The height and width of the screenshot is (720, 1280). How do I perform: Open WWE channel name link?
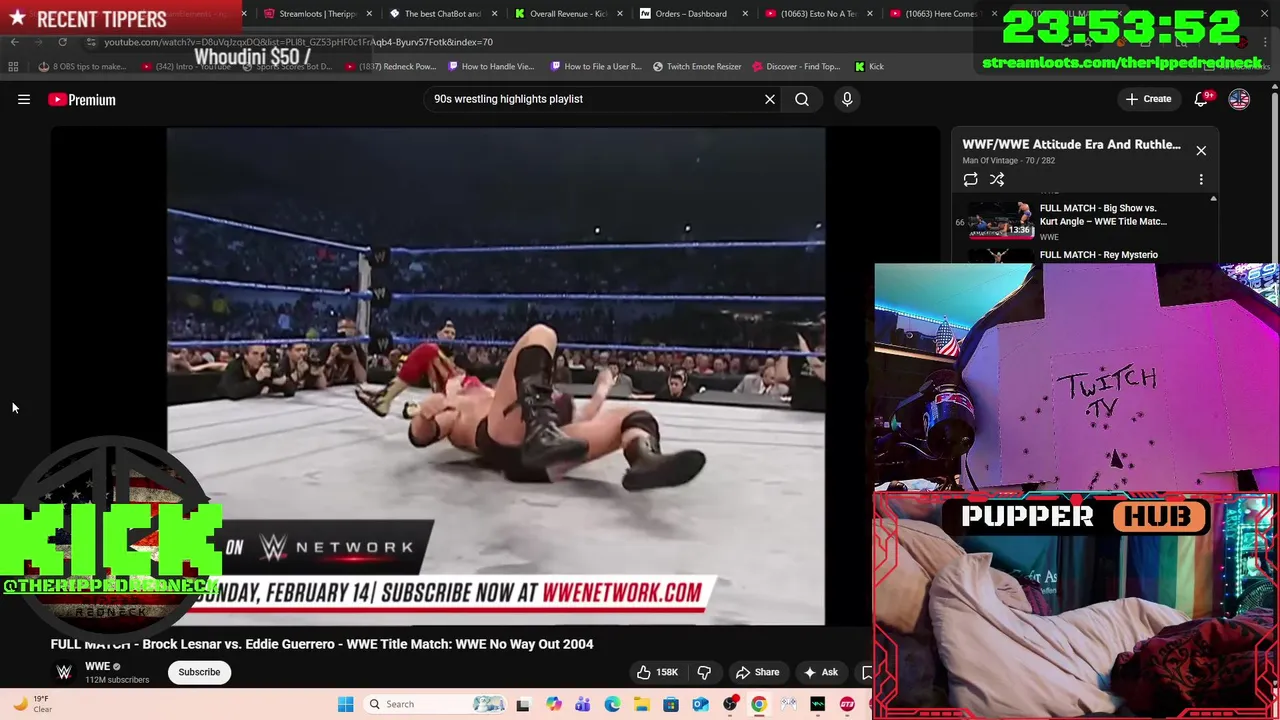point(97,666)
